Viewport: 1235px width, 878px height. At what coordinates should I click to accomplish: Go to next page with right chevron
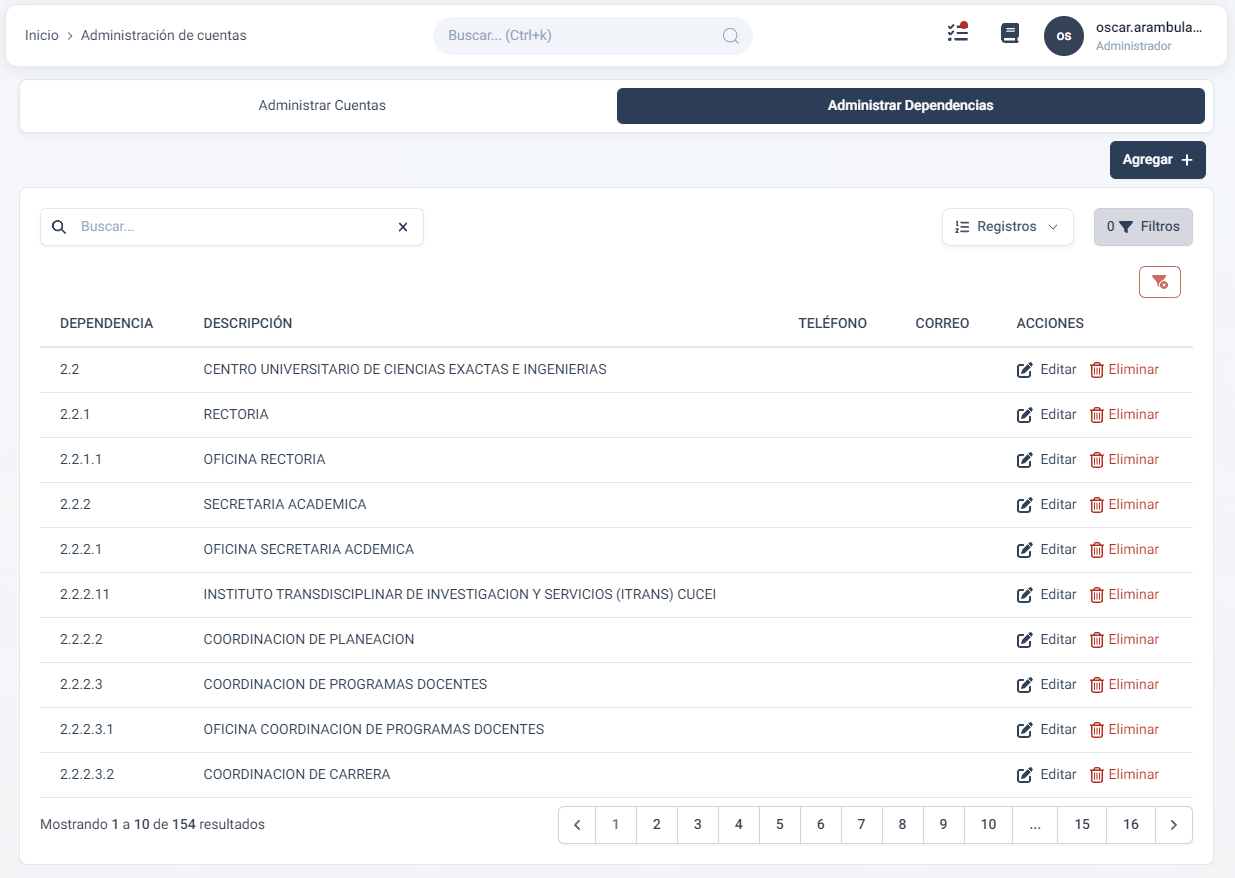1173,825
